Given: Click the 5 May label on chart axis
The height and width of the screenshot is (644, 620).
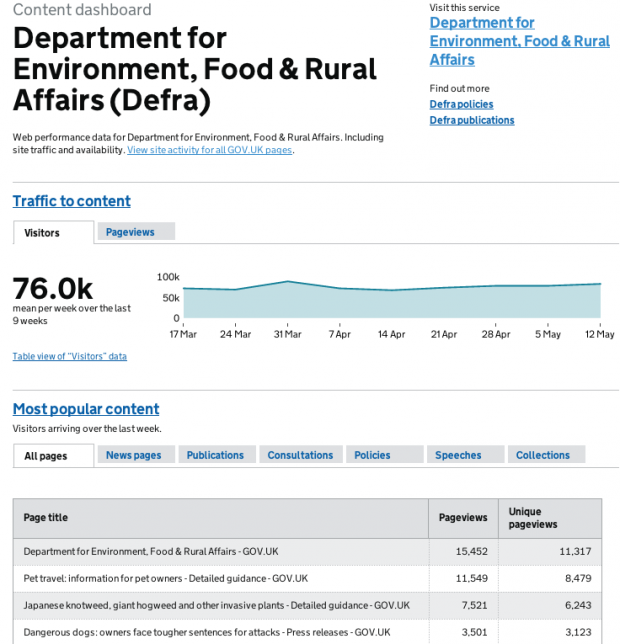Looking at the screenshot, I should [x=548, y=334].
